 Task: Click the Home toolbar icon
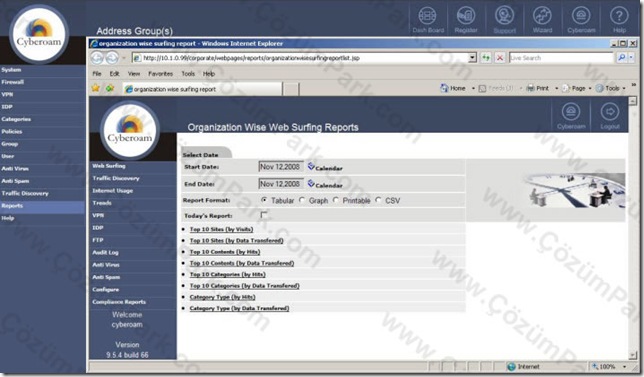click(x=444, y=88)
